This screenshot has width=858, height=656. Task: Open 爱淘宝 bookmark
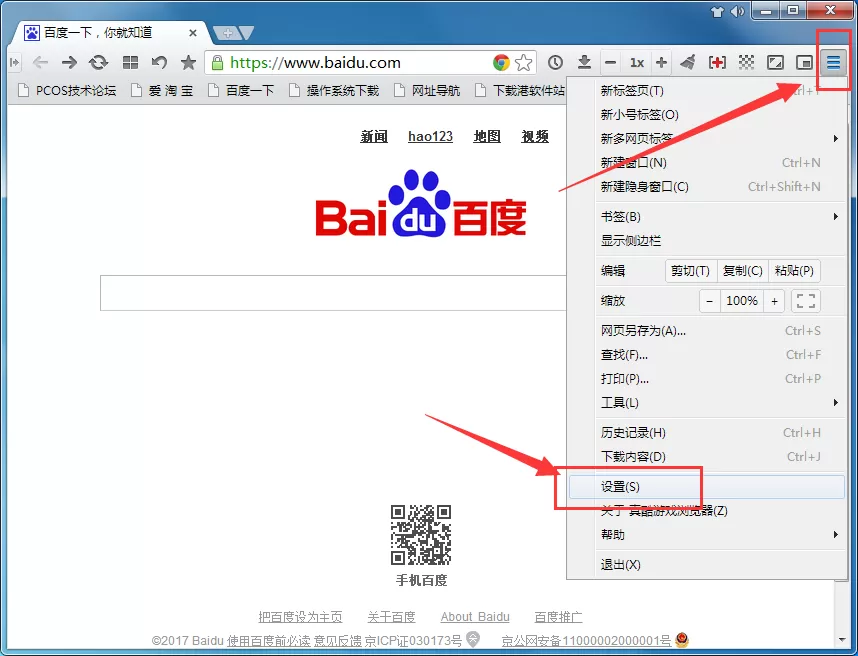[162, 90]
